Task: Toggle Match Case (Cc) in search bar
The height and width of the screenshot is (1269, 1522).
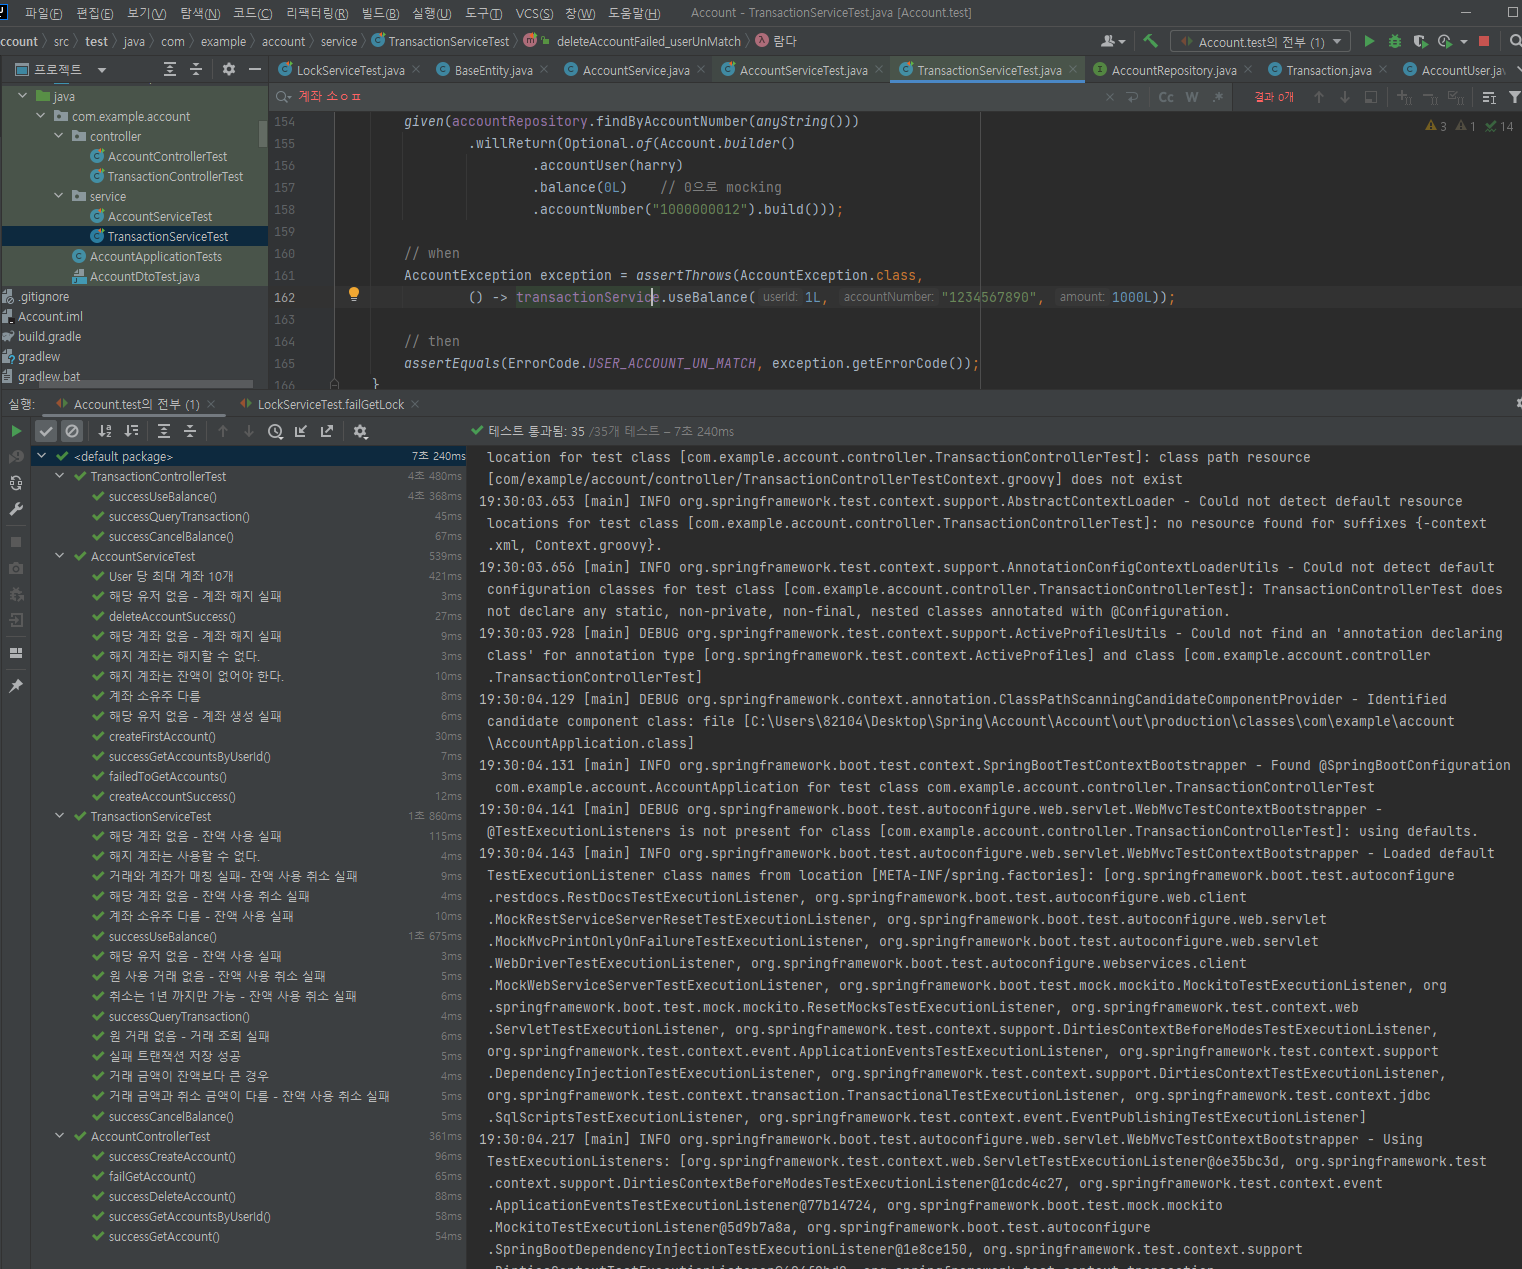Action: (1166, 97)
